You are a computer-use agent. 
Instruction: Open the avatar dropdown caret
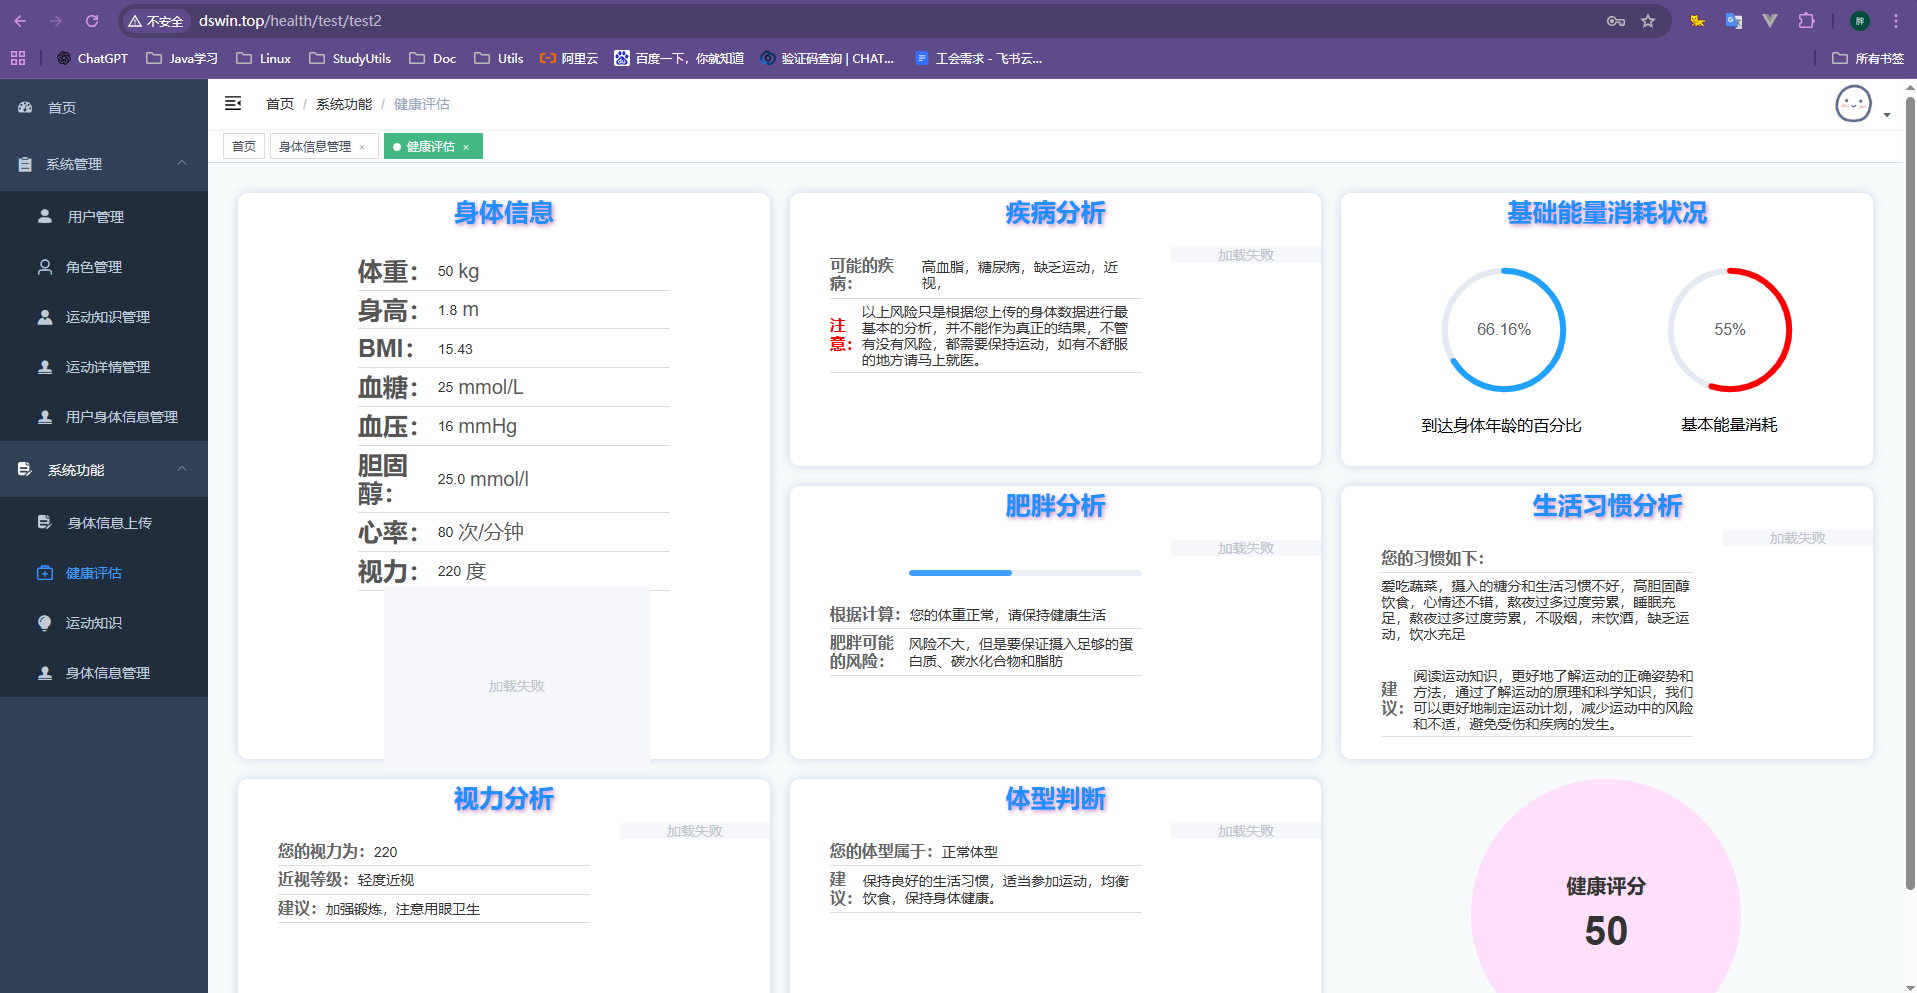[1887, 115]
